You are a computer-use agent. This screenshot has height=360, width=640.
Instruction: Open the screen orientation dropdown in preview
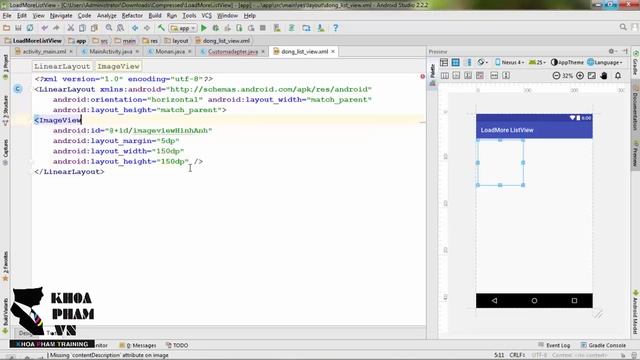(482, 62)
